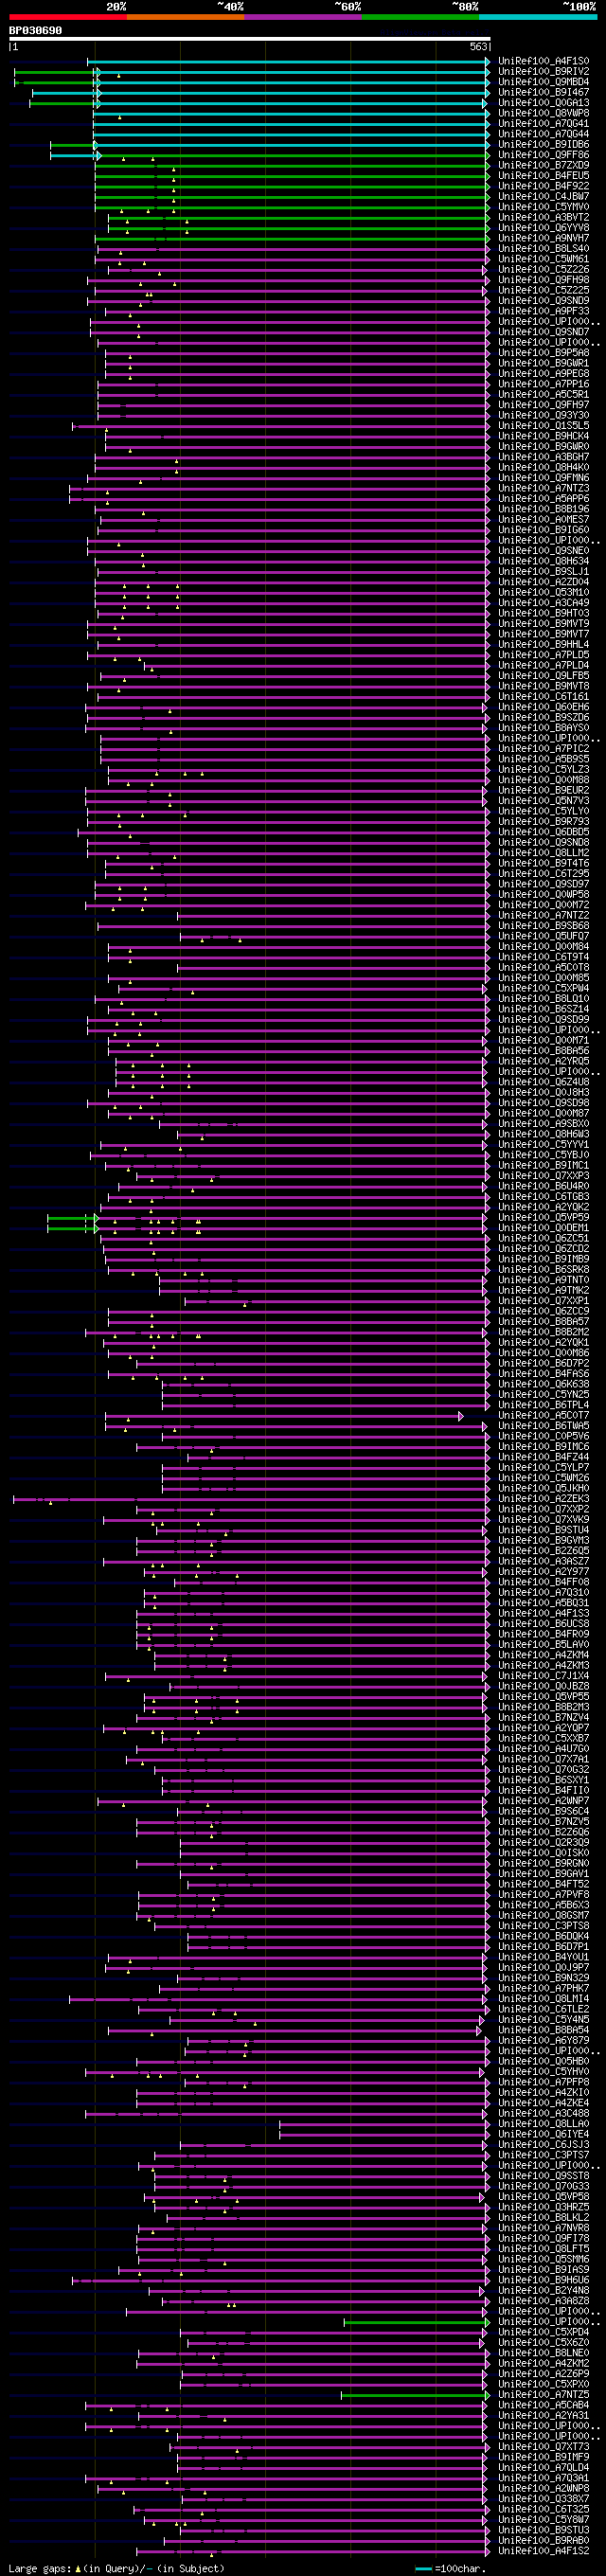The height and width of the screenshot is (2576, 606).
Task: Select the UniRef100_C5WM61 label
Action: (544, 259)
